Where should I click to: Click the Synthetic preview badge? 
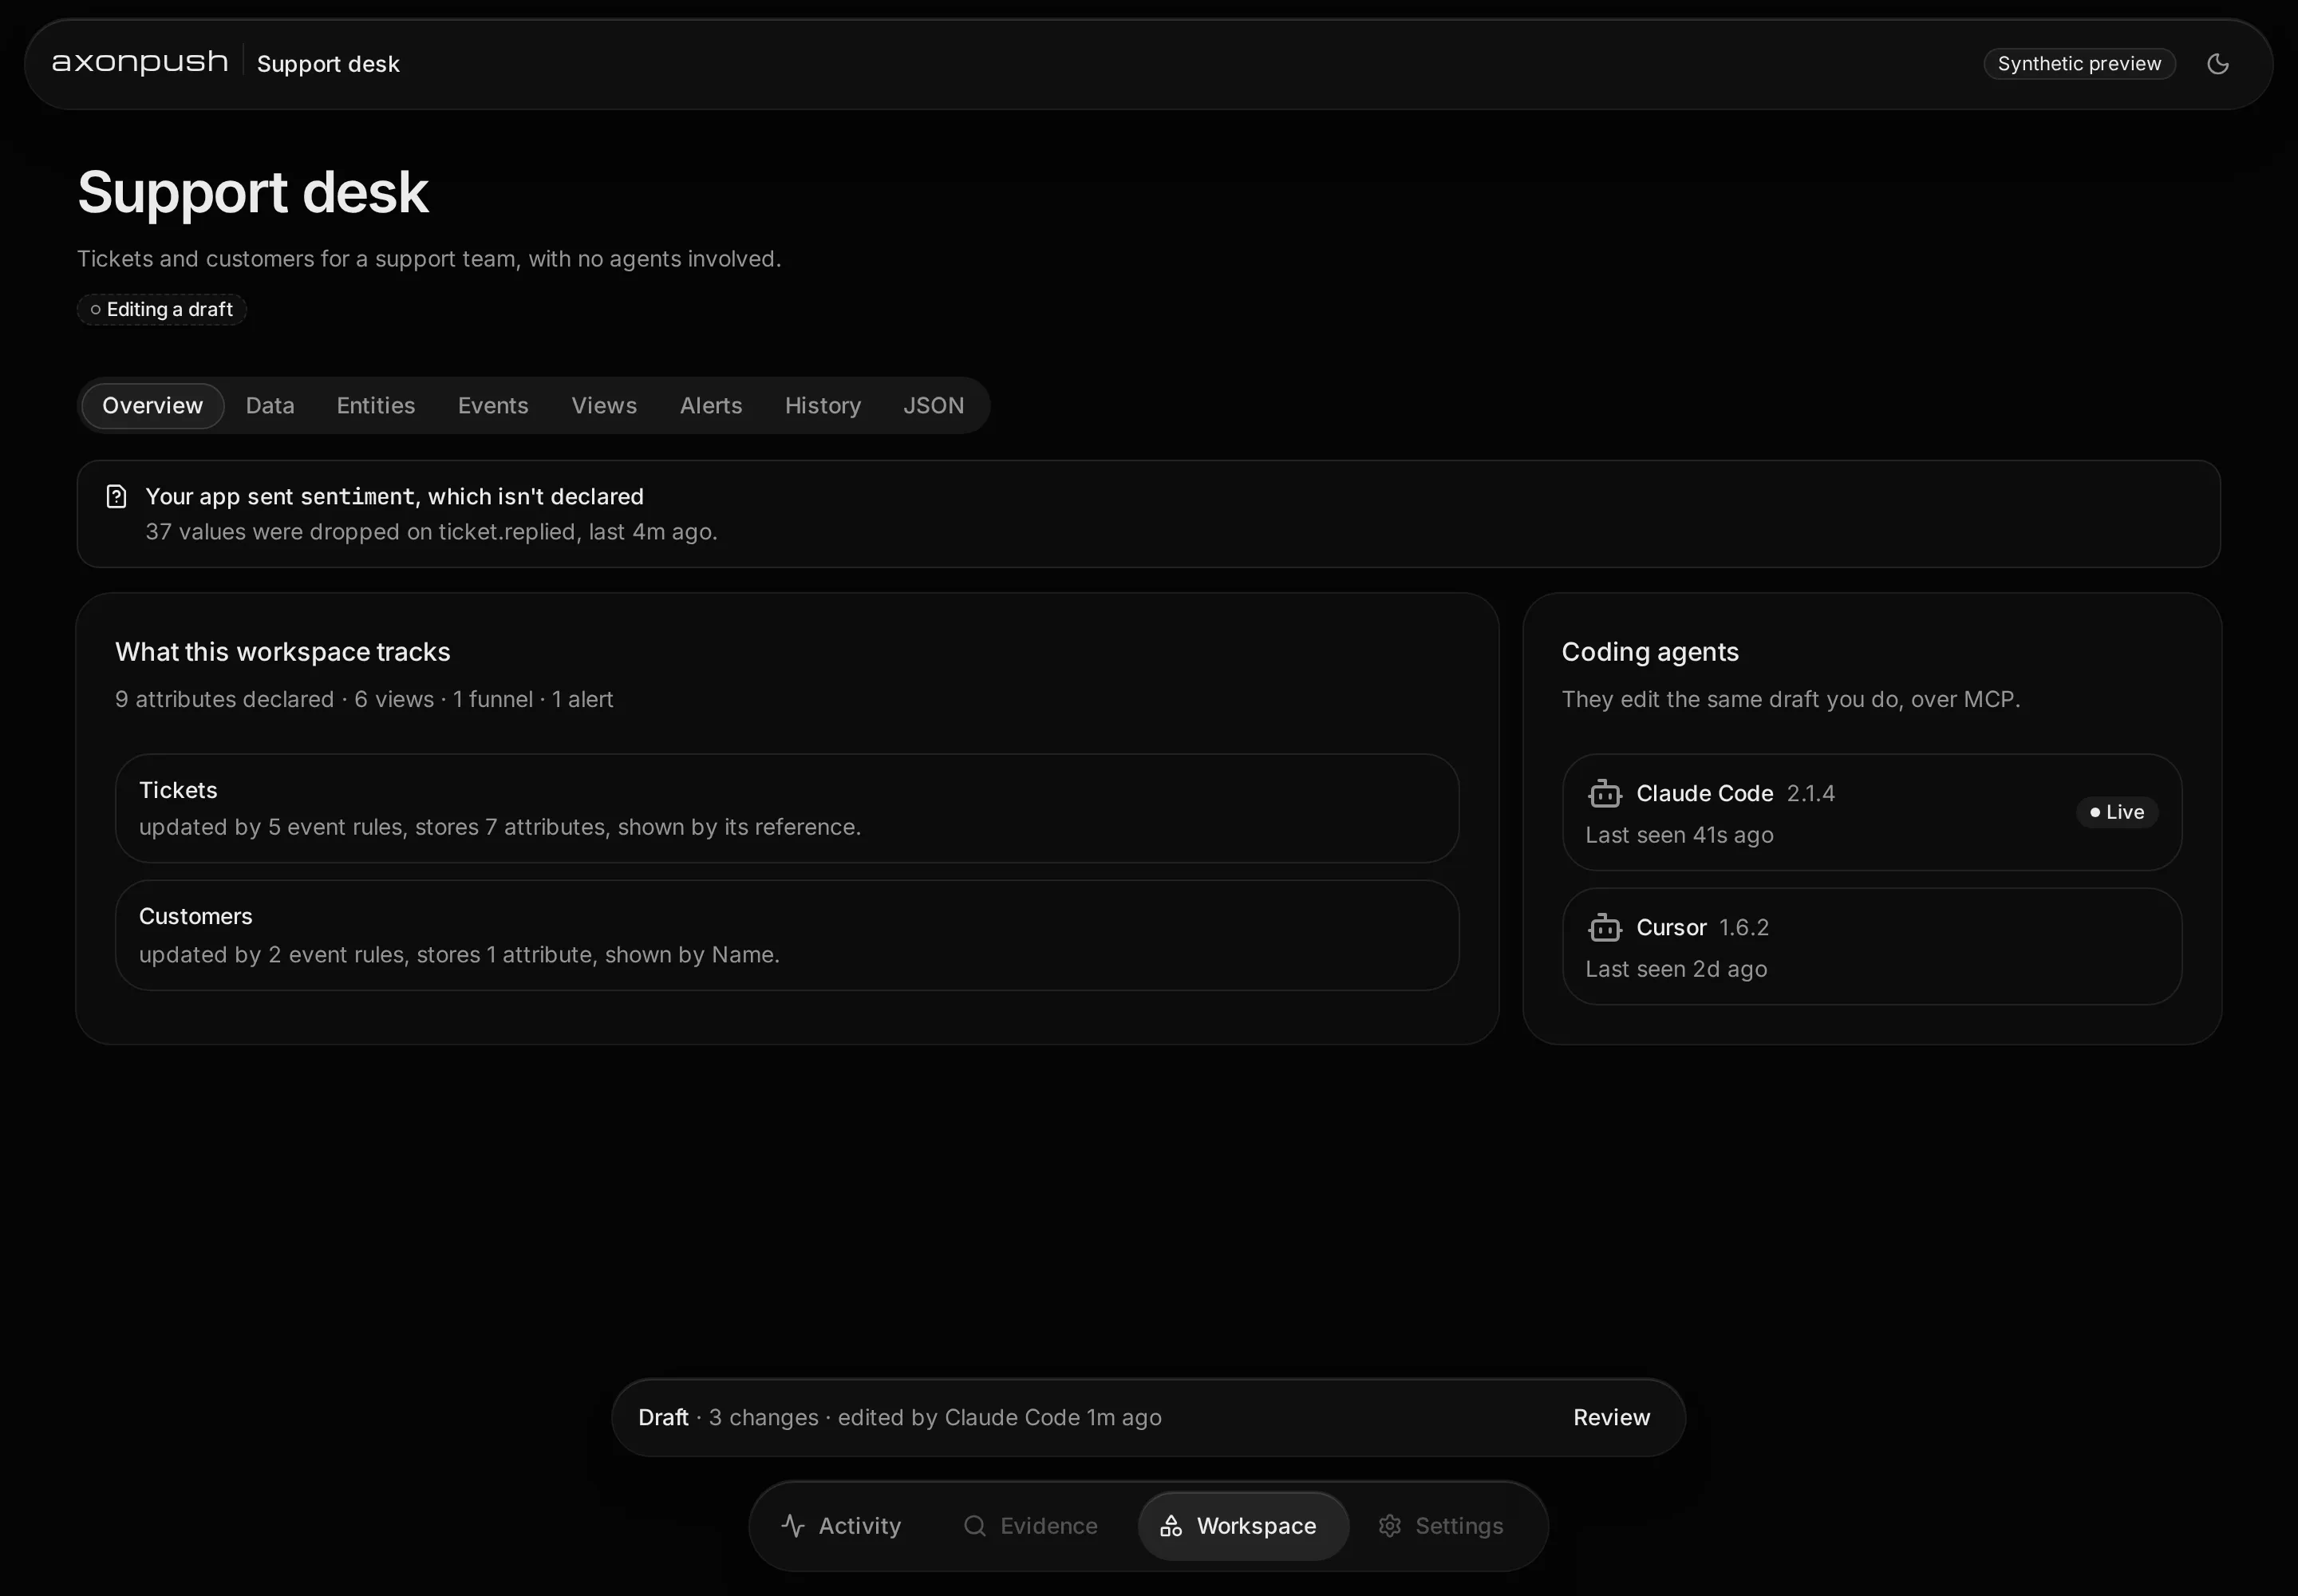[2079, 64]
